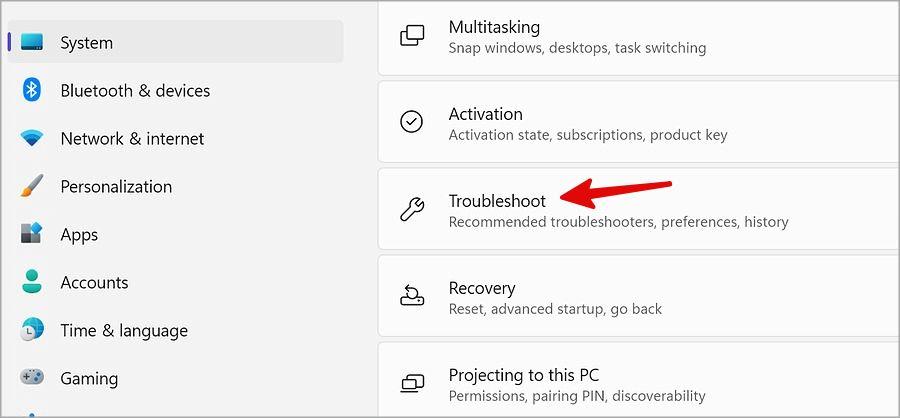Click the Gaming controller icon
Screen dimensions: 900x418
click(32, 378)
